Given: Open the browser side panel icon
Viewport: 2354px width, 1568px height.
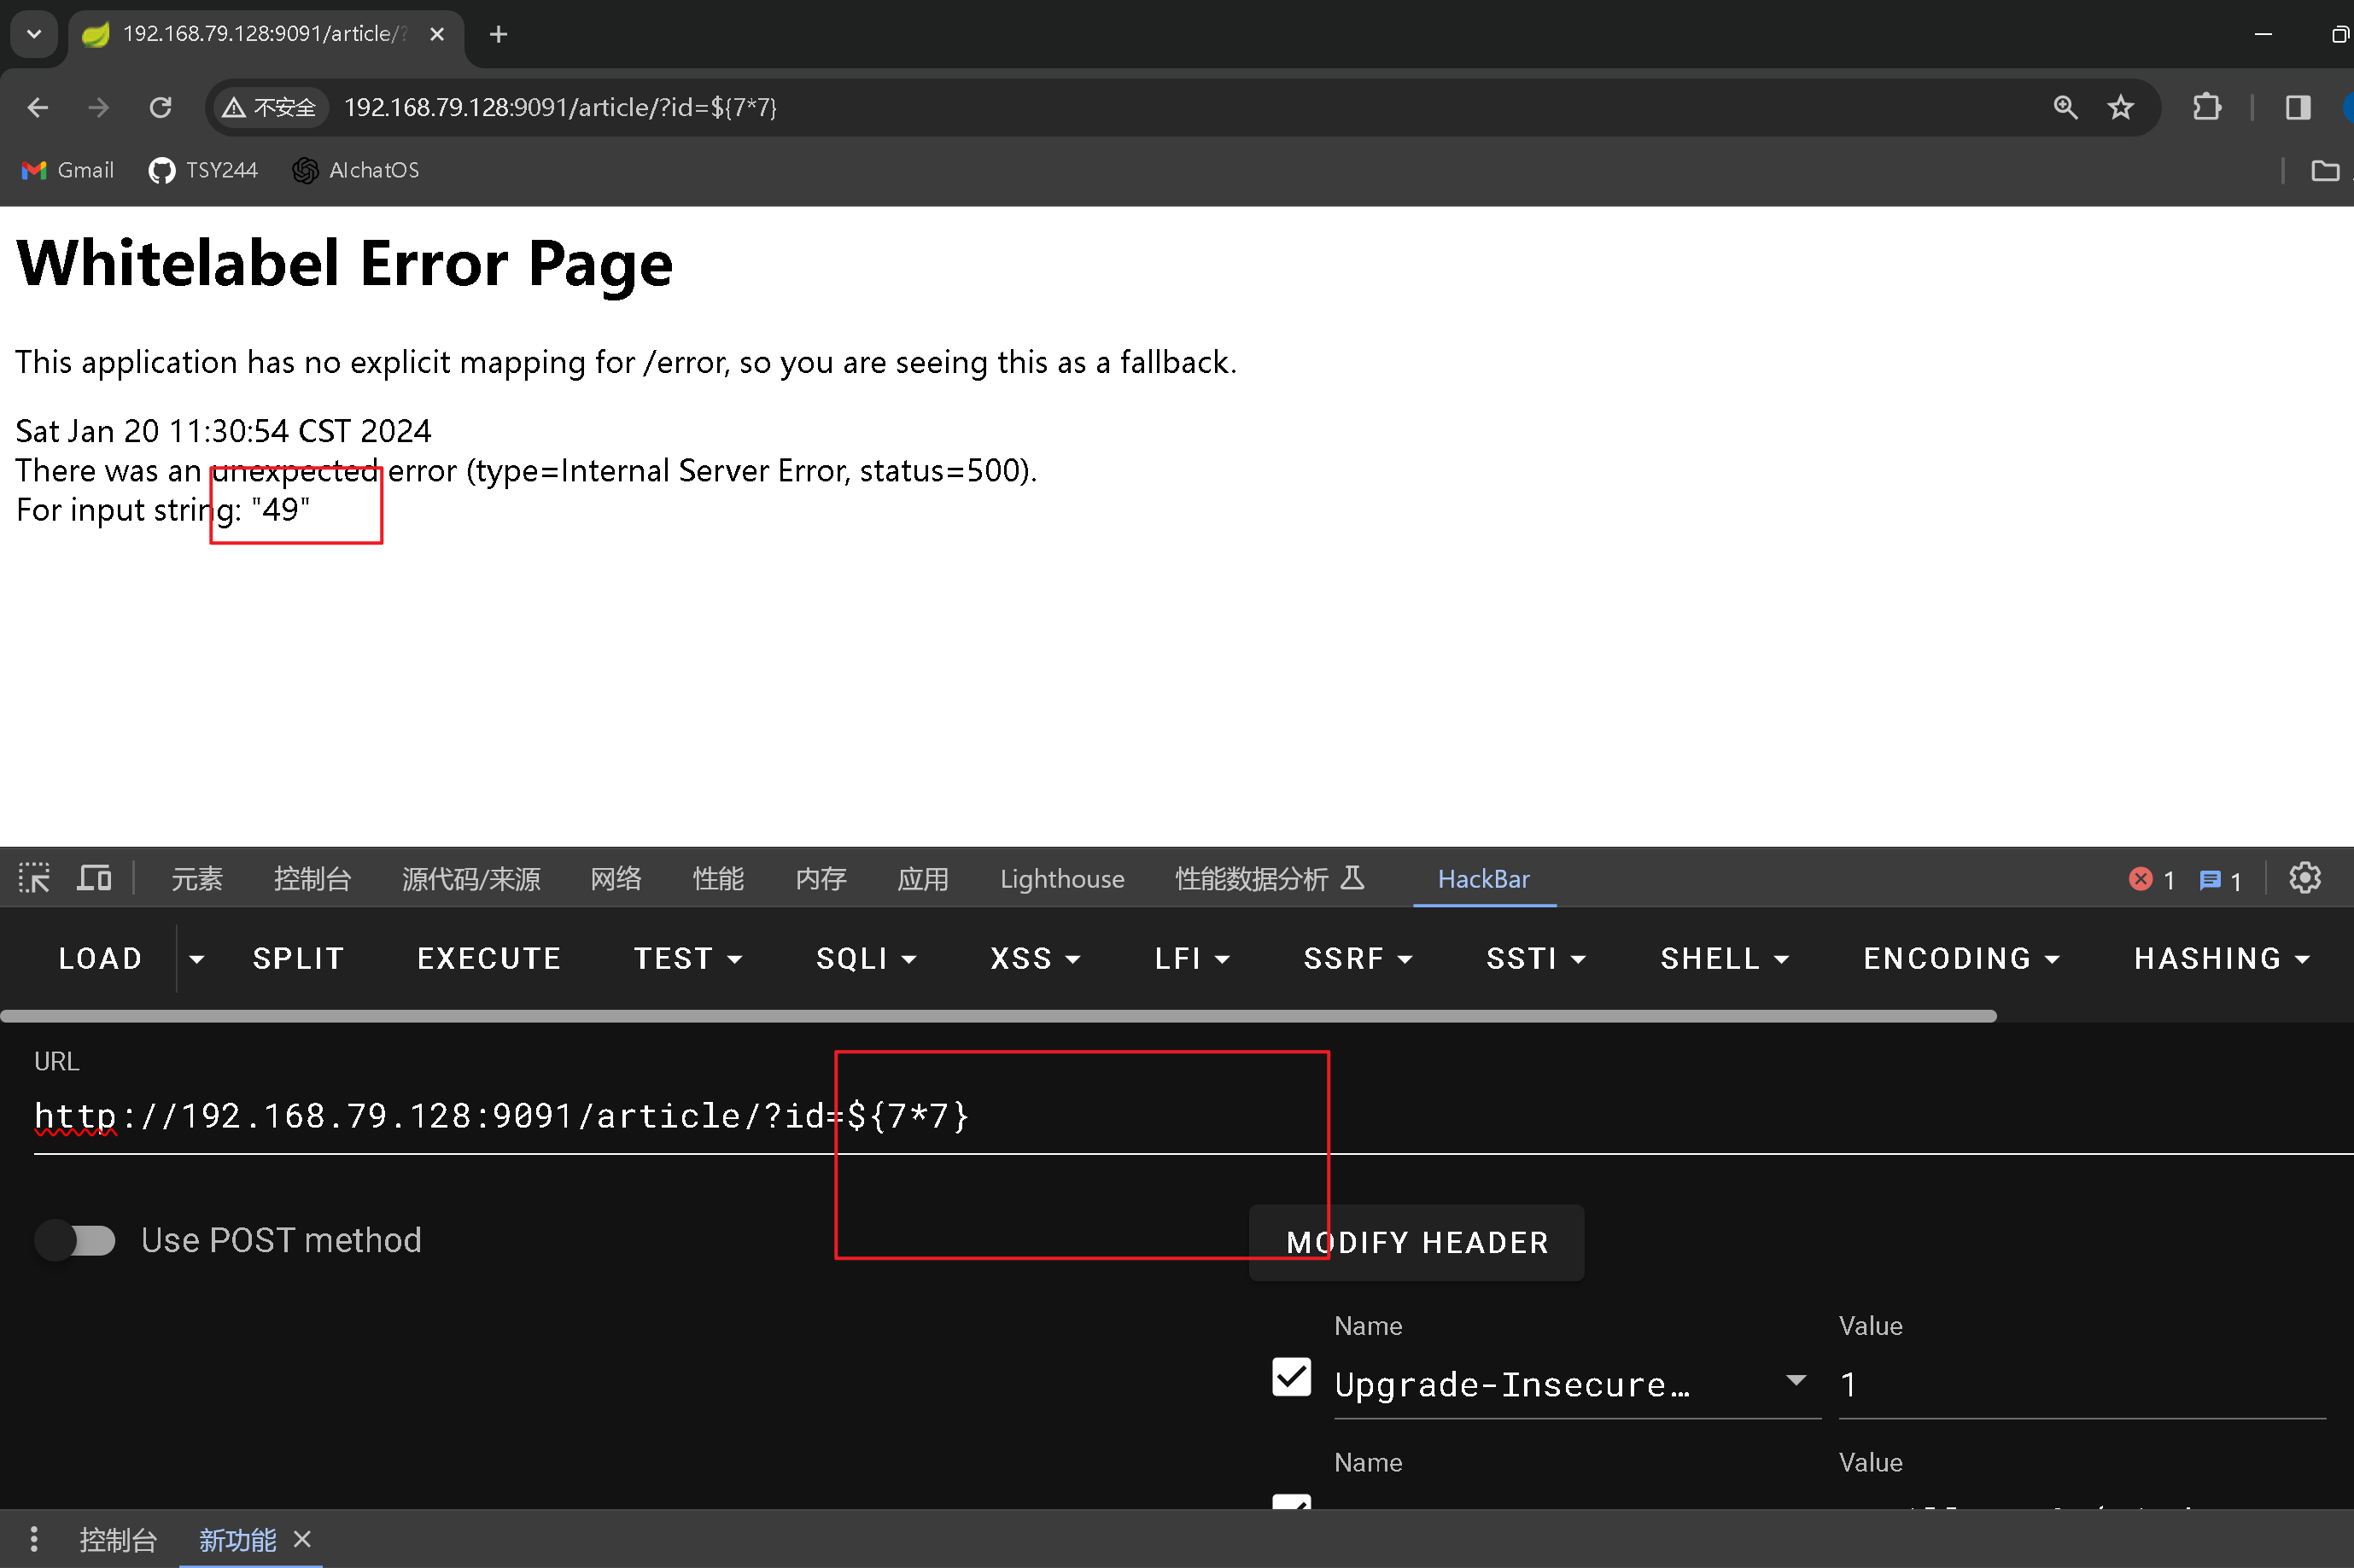Looking at the screenshot, I should [x=2298, y=107].
